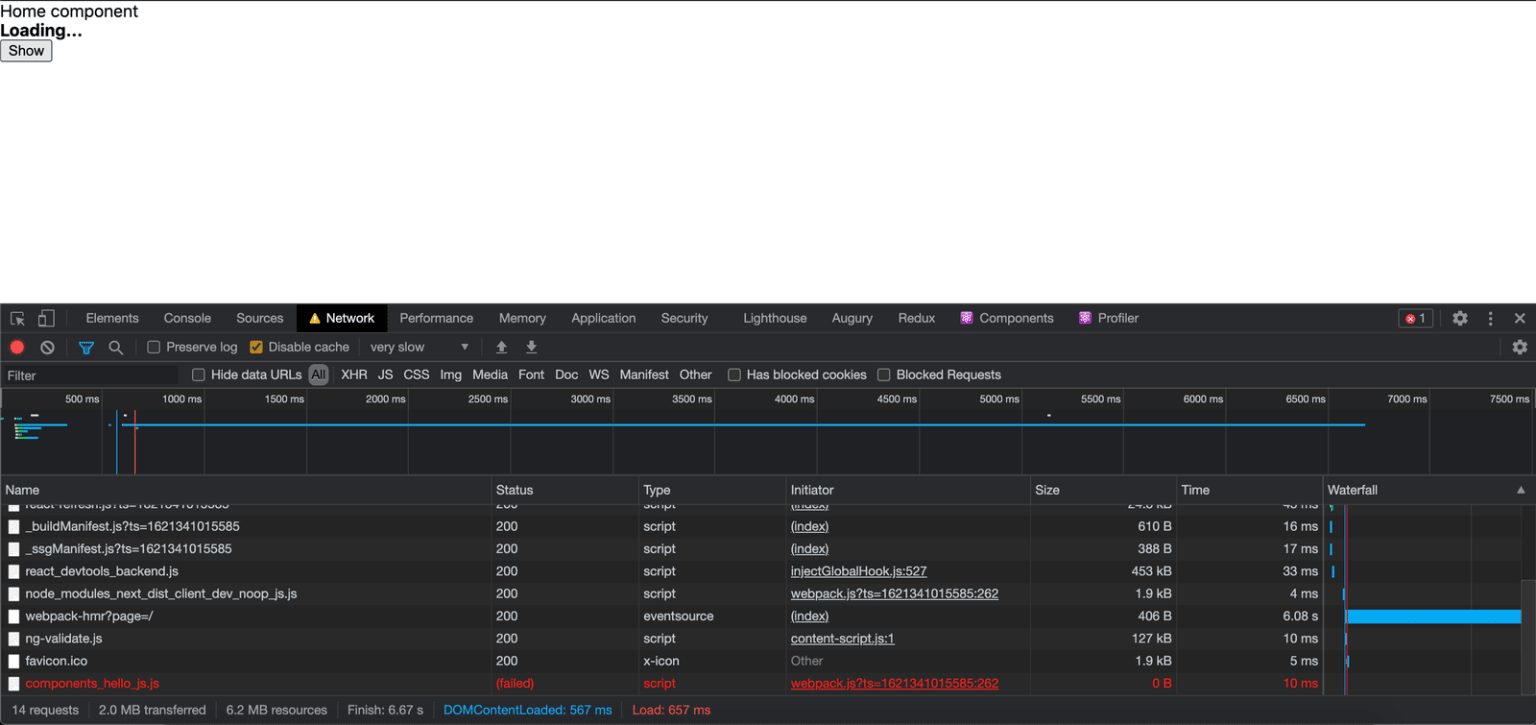The image size is (1536, 725).
Task: Enable the Preserve log checkbox
Action: pos(154,347)
